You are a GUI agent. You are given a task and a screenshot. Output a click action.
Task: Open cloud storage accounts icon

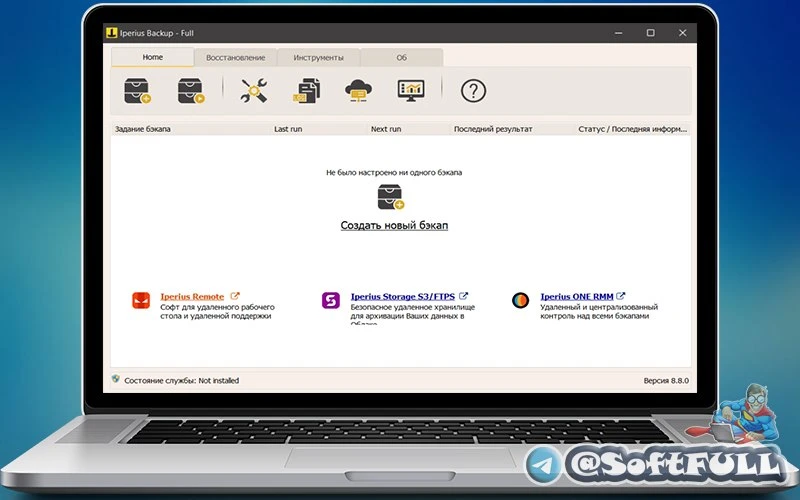point(358,91)
